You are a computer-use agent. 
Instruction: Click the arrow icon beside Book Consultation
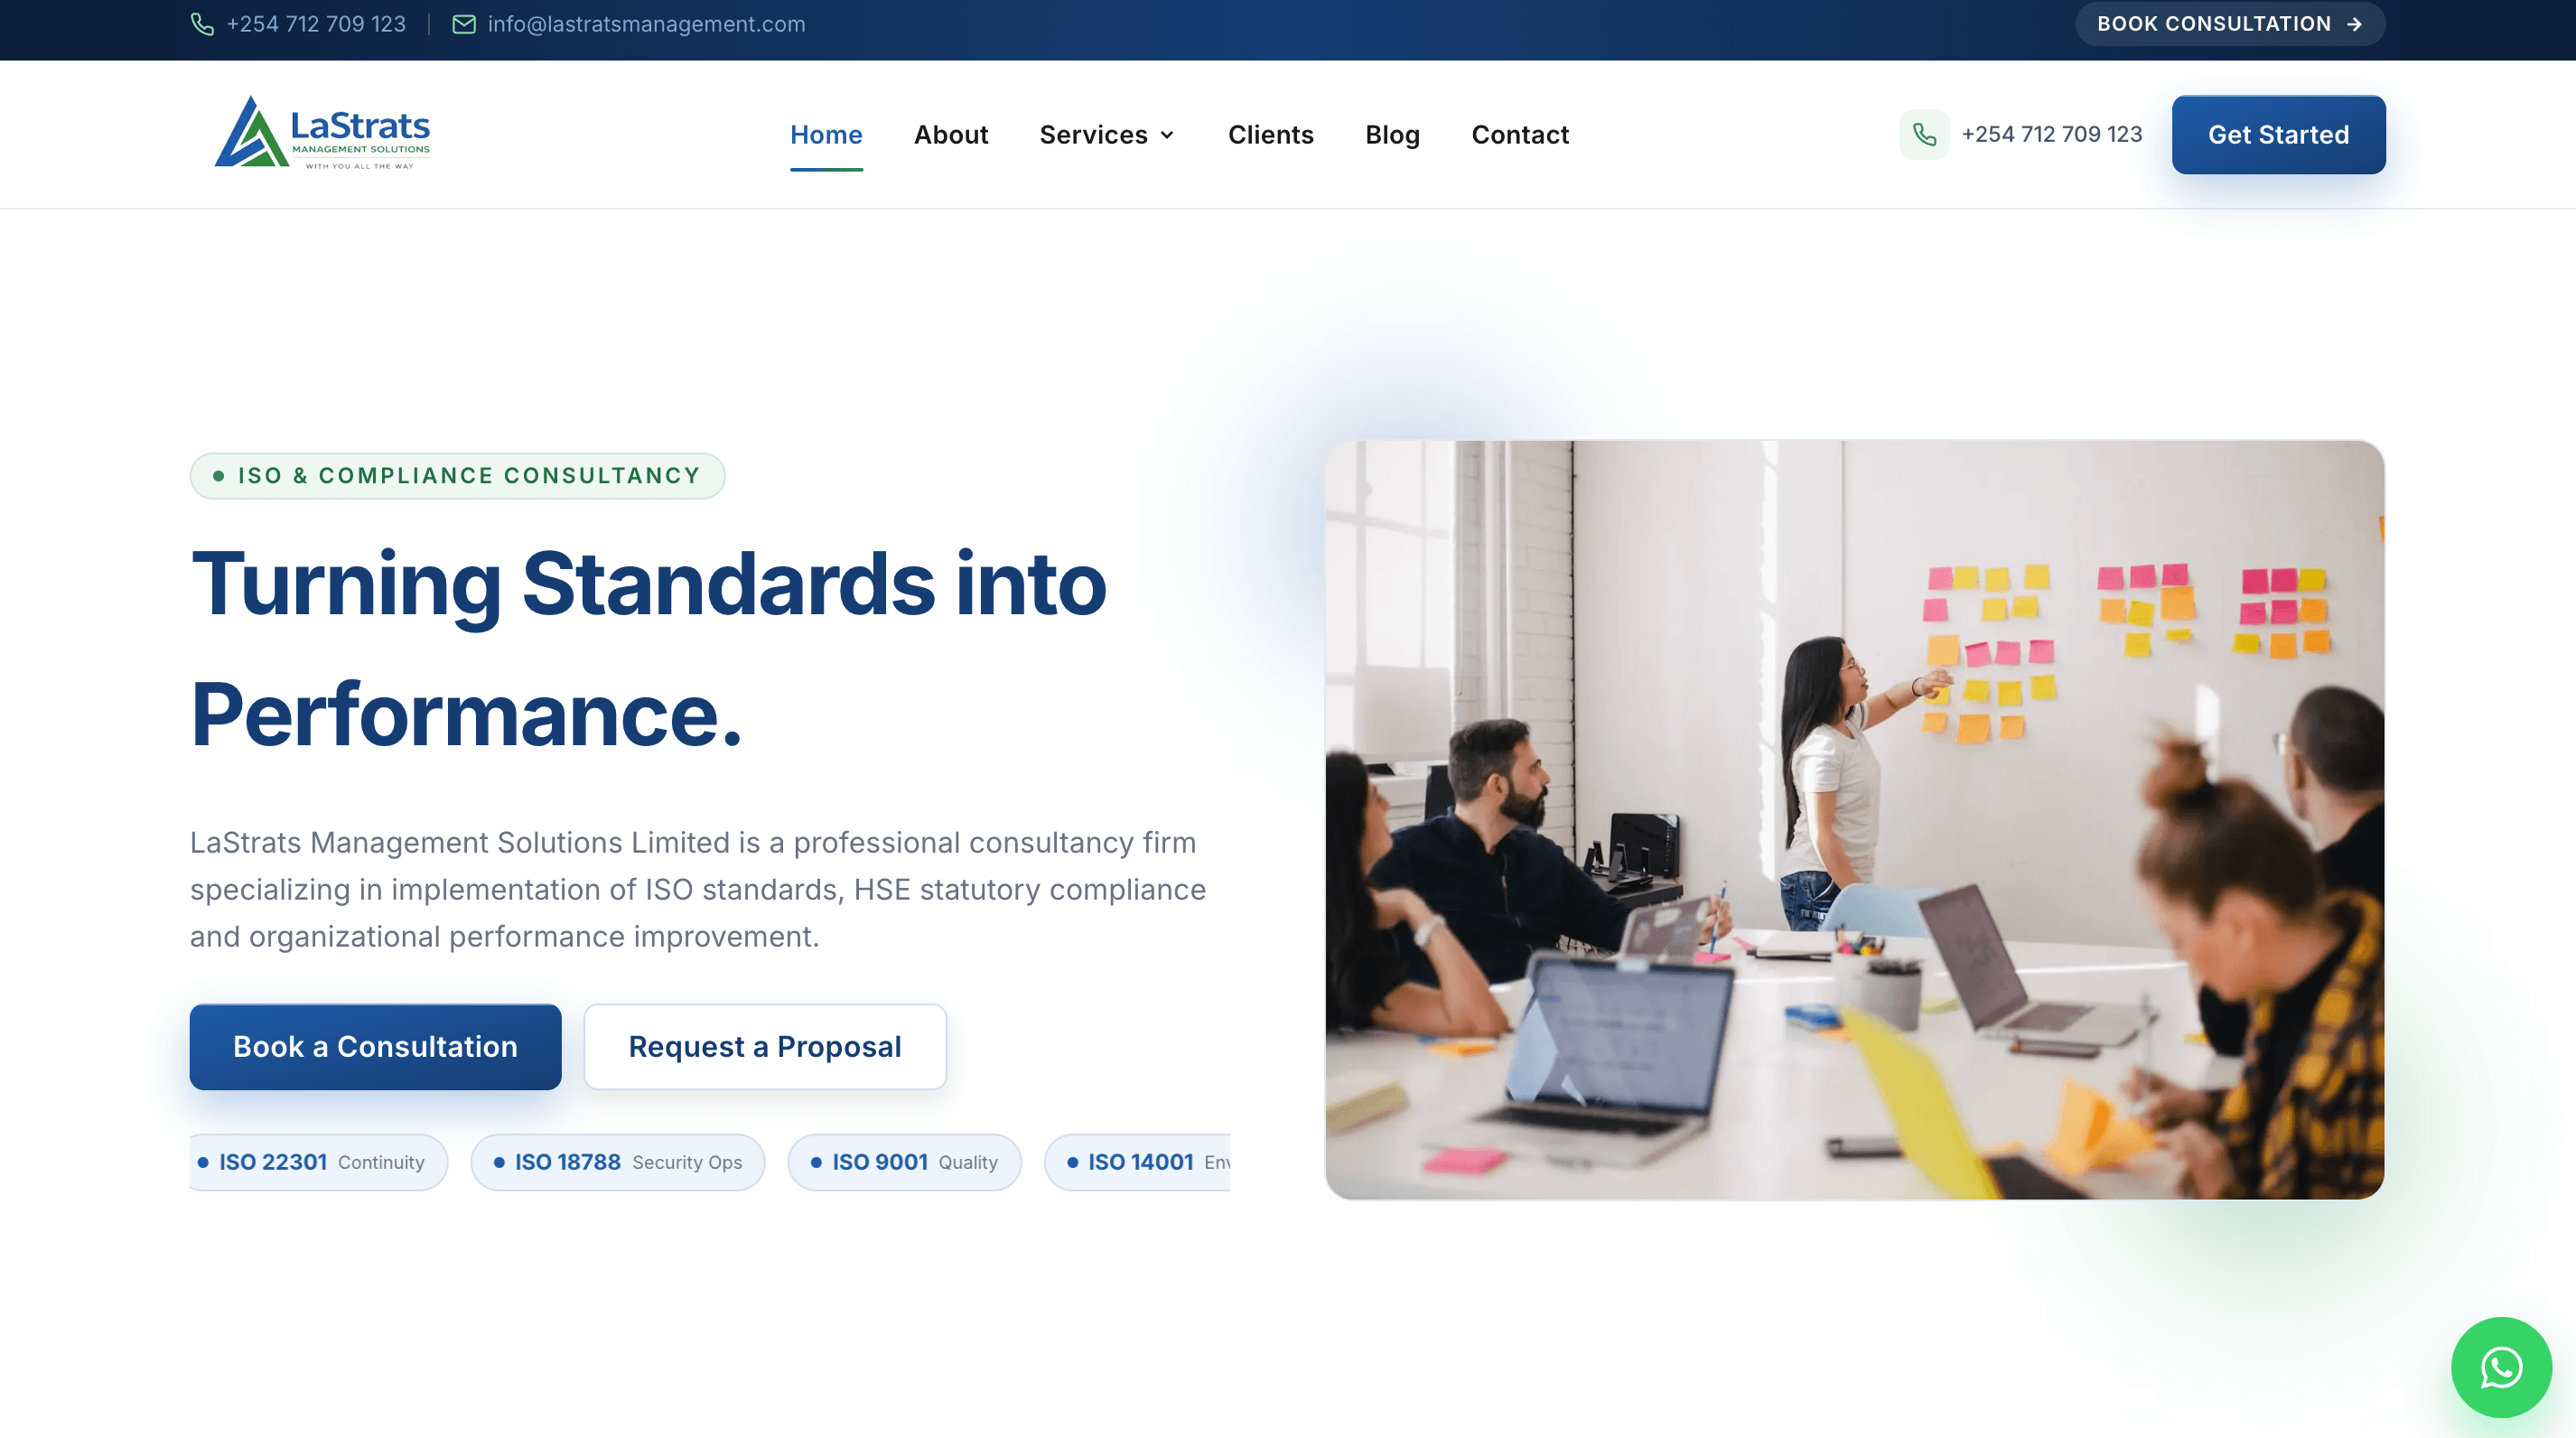[2354, 24]
